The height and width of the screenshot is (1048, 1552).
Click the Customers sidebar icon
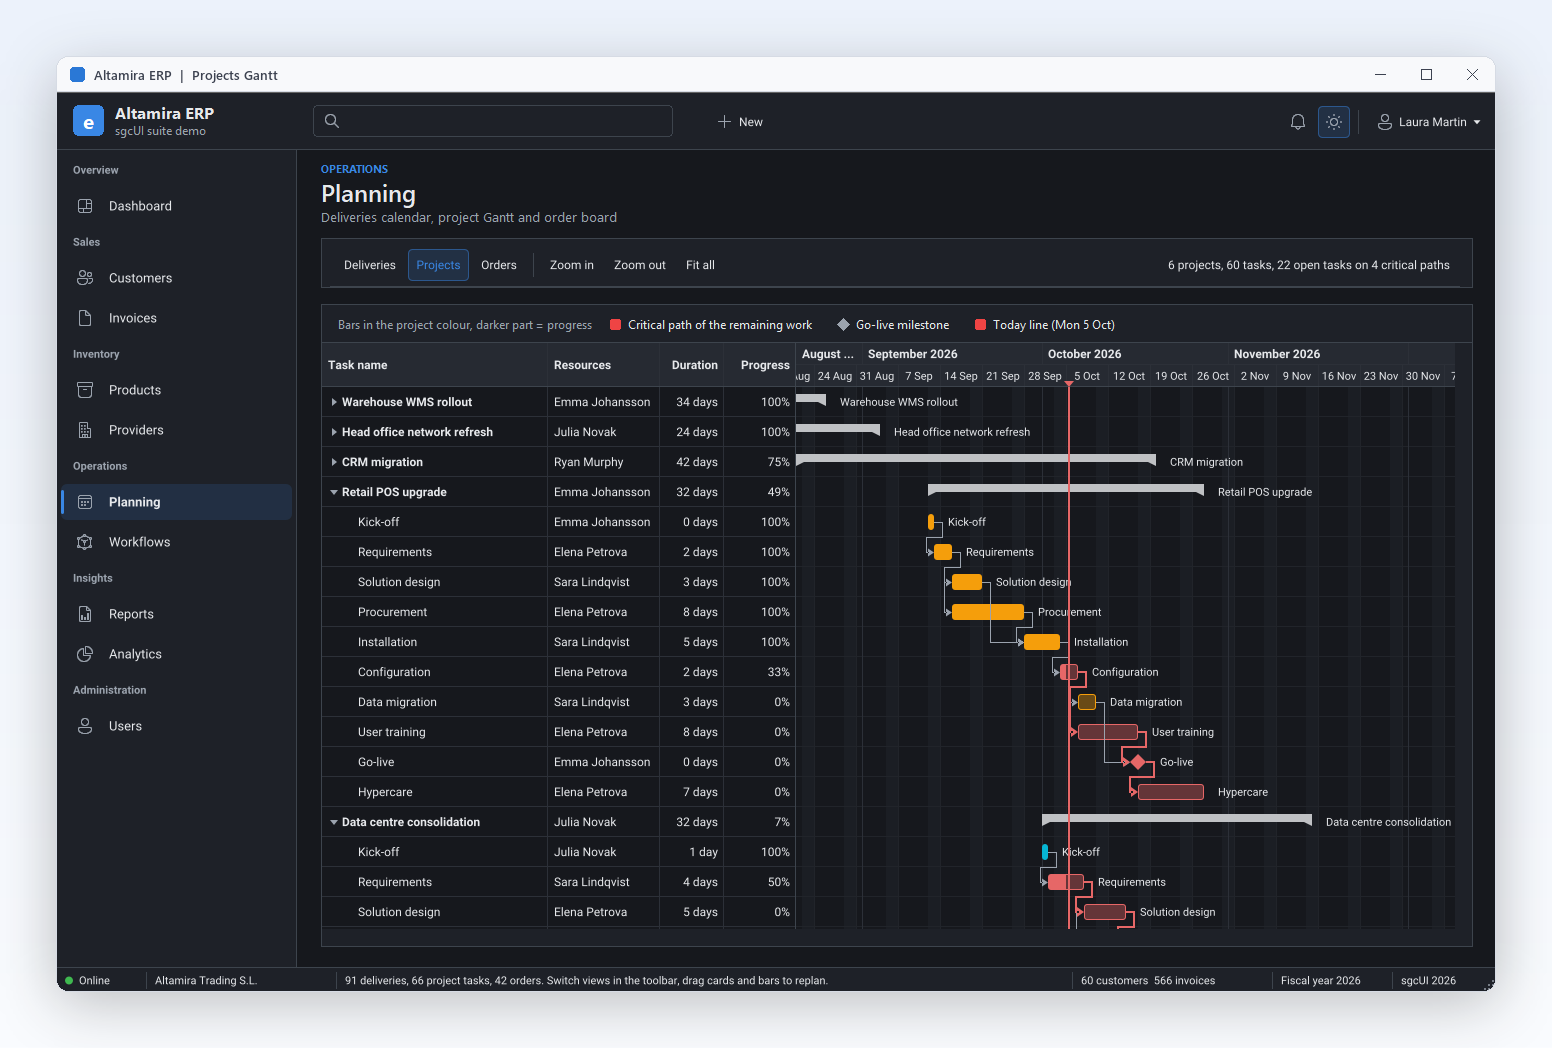click(x=85, y=278)
